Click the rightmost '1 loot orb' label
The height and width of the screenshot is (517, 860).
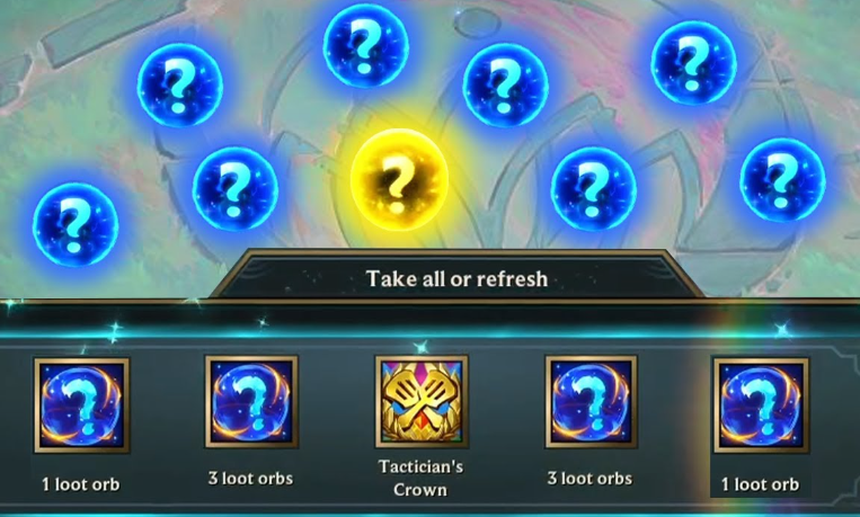[x=760, y=485]
